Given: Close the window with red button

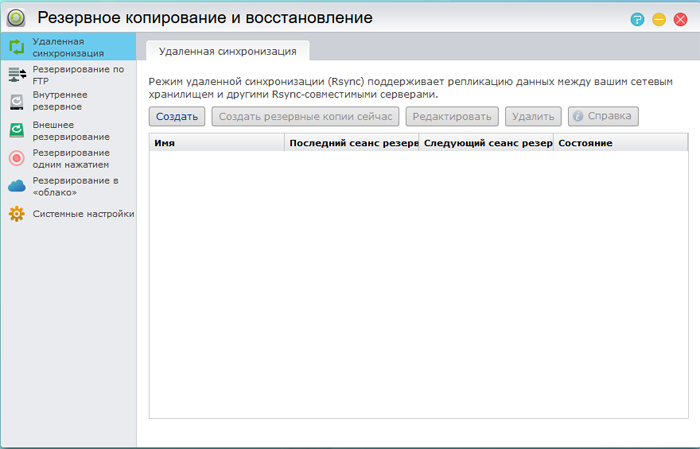Looking at the screenshot, I should [x=680, y=19].
